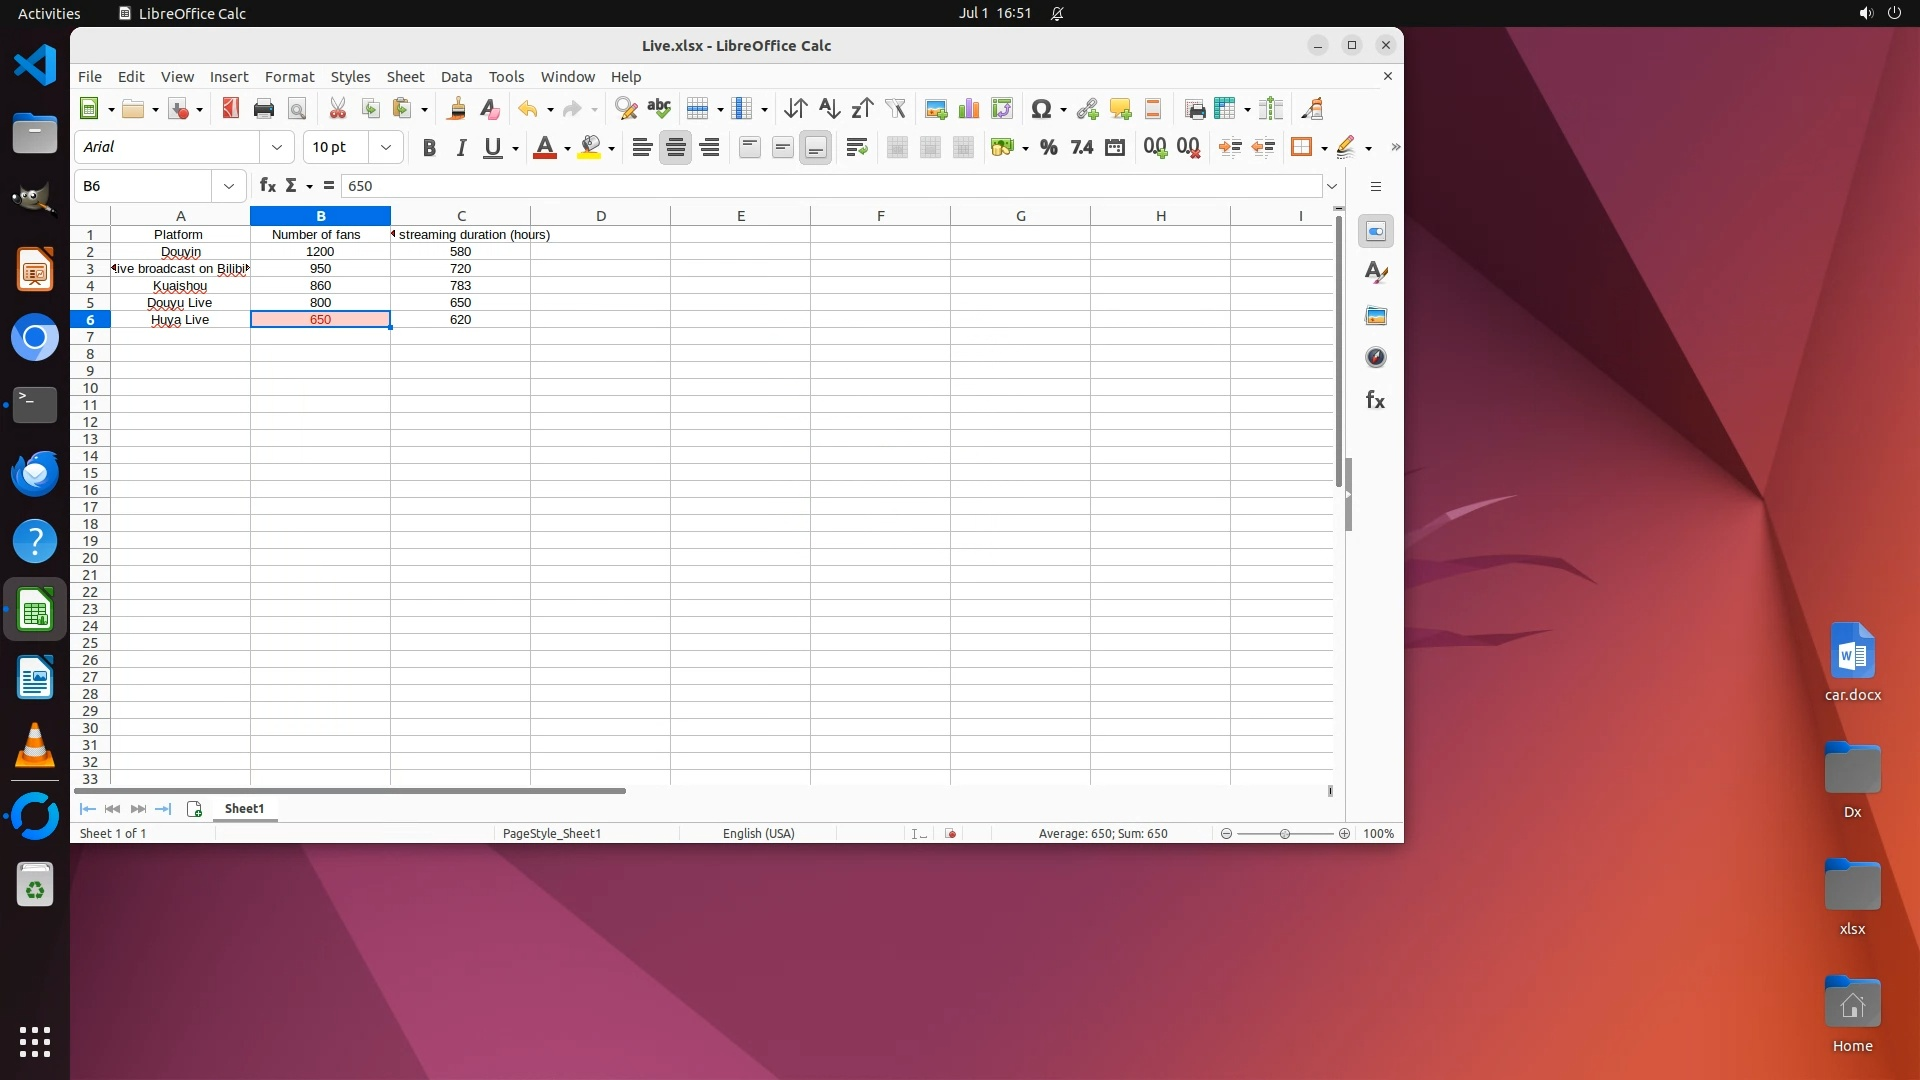Screen dimensions: 1920x1080
Task: Click the Clone Formatting paintbrush icon
Action: pyautogui.click(x=457, y=109)
